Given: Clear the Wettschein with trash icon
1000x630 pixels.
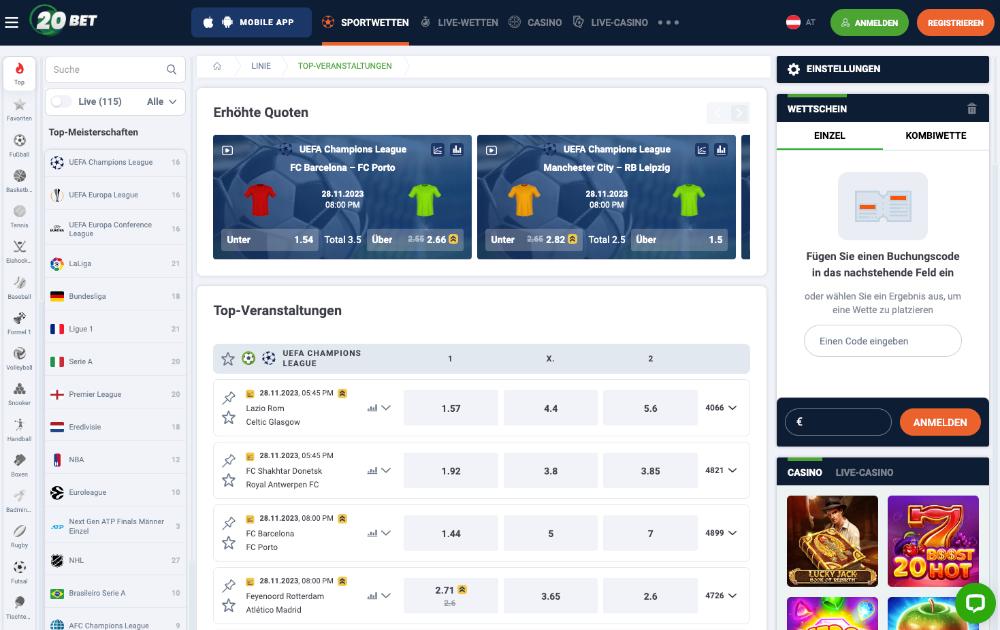Looking at the screenshot, I should click(971, 109).
